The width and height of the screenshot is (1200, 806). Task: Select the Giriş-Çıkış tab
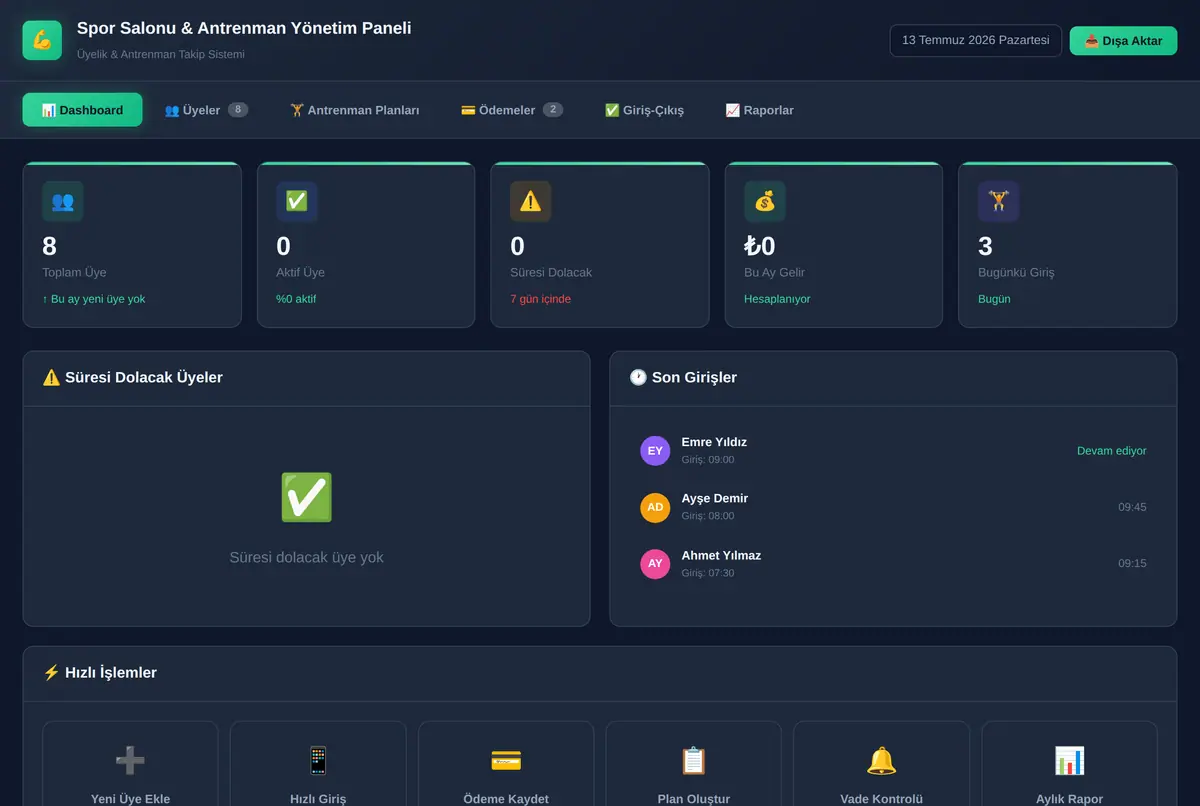(644, 110)
